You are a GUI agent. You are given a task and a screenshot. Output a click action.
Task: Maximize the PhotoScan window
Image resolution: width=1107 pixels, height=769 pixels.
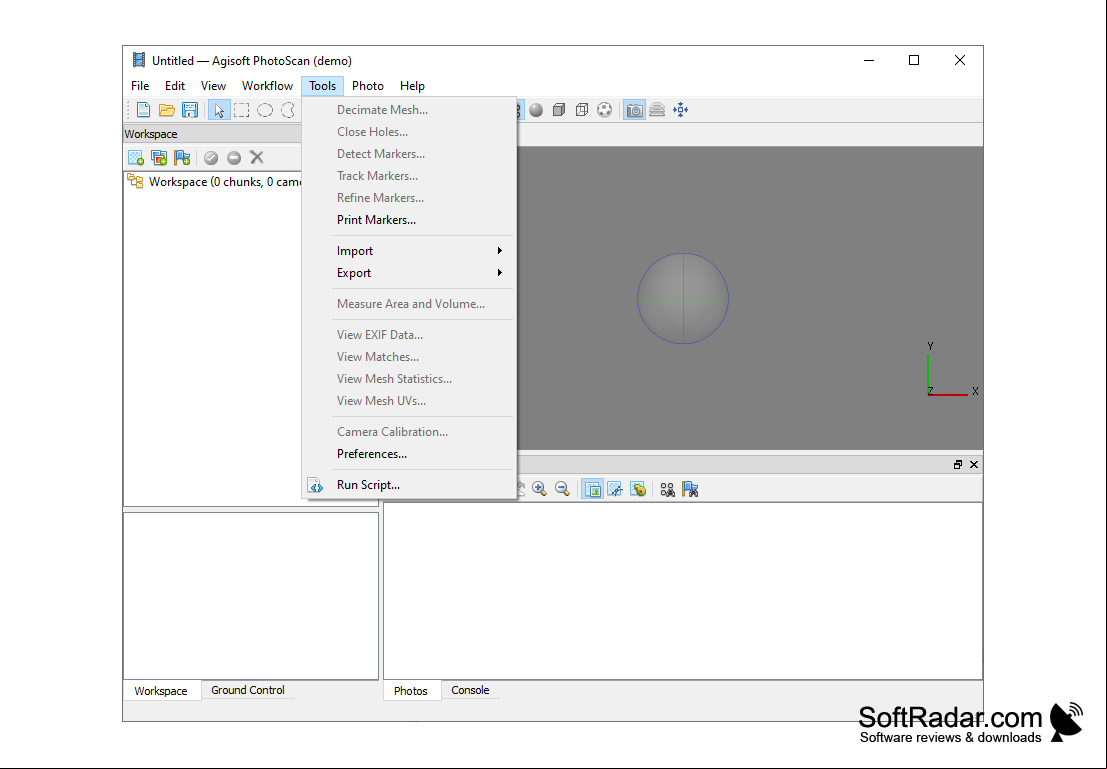coord(914,60)
